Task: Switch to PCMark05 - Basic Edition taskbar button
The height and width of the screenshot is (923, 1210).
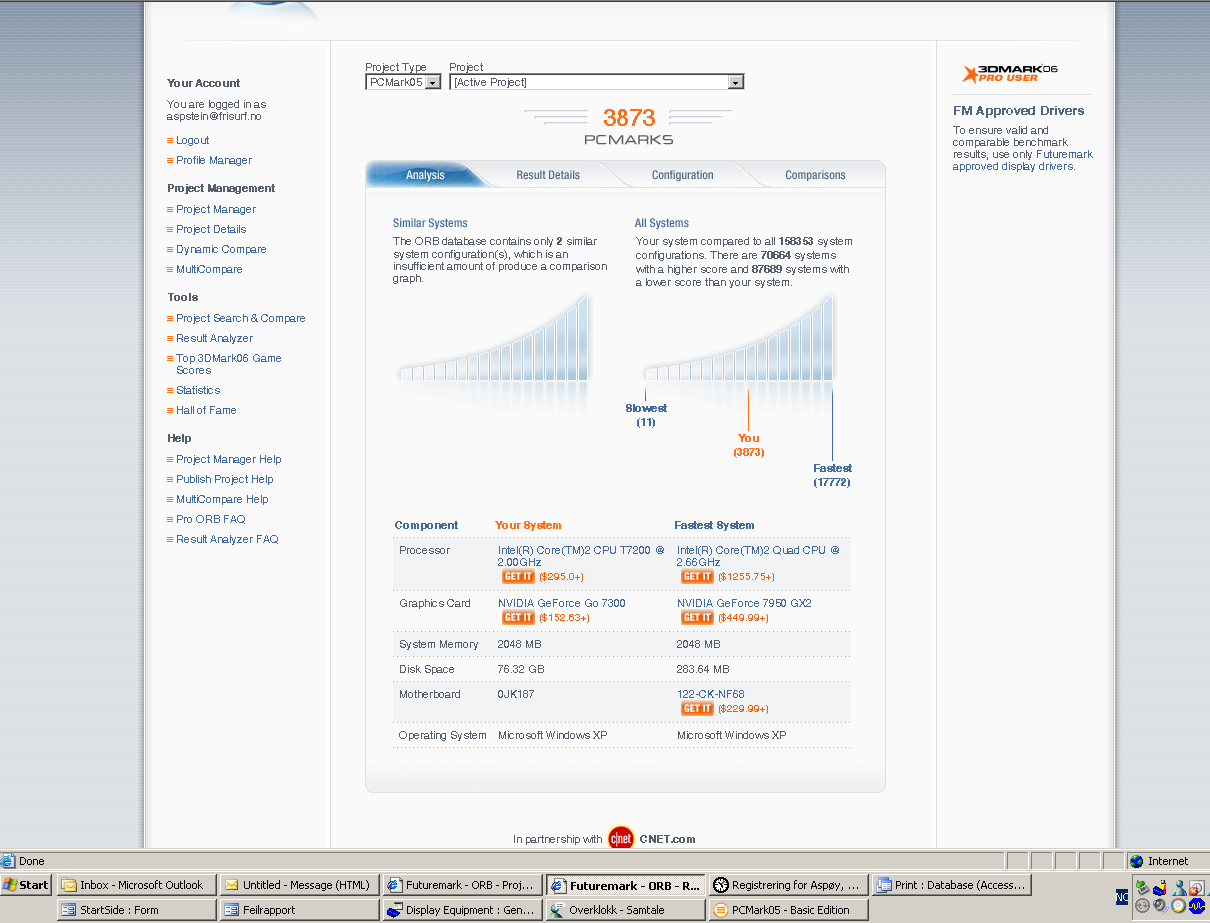Action: pyautogui.click(x=789, y=910)
